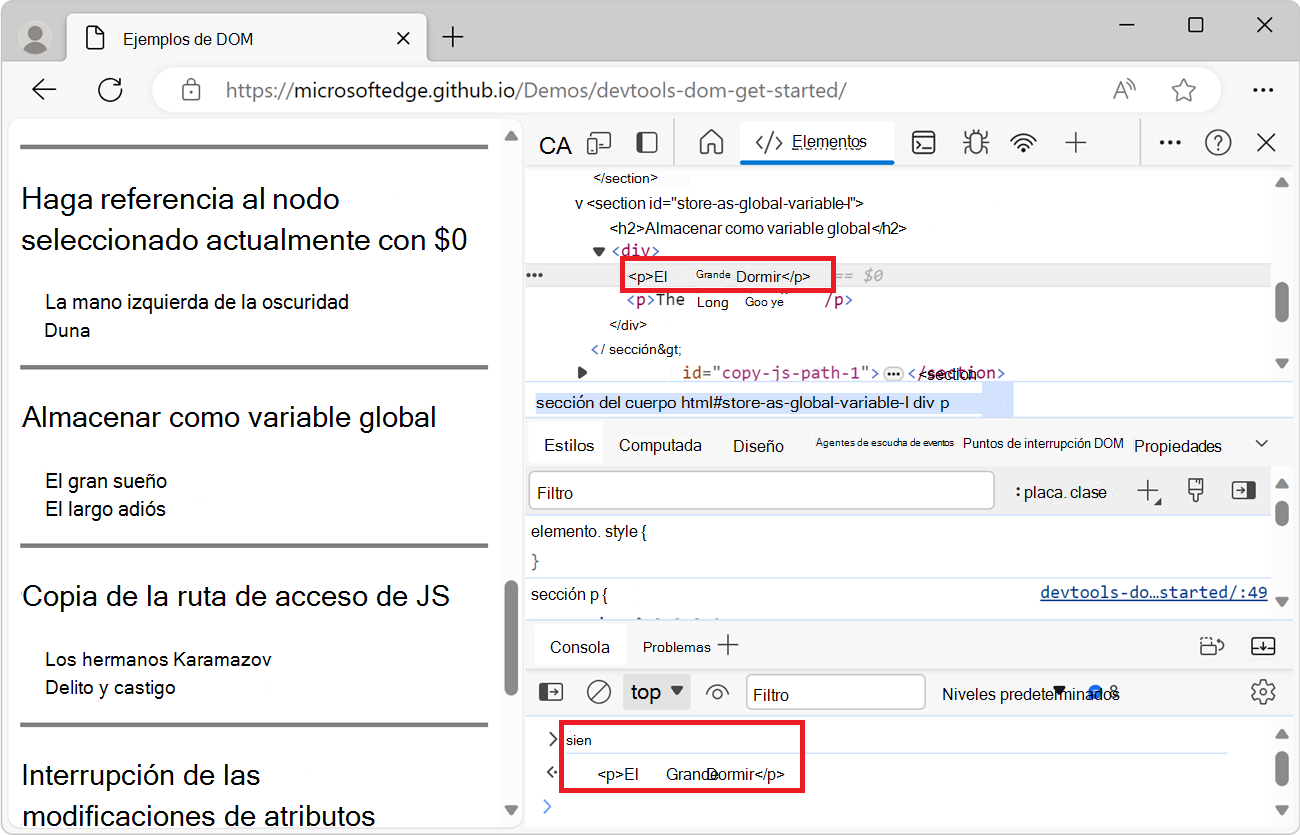Toggle the DevTools activity bar icon

click(x=647, y=143)
